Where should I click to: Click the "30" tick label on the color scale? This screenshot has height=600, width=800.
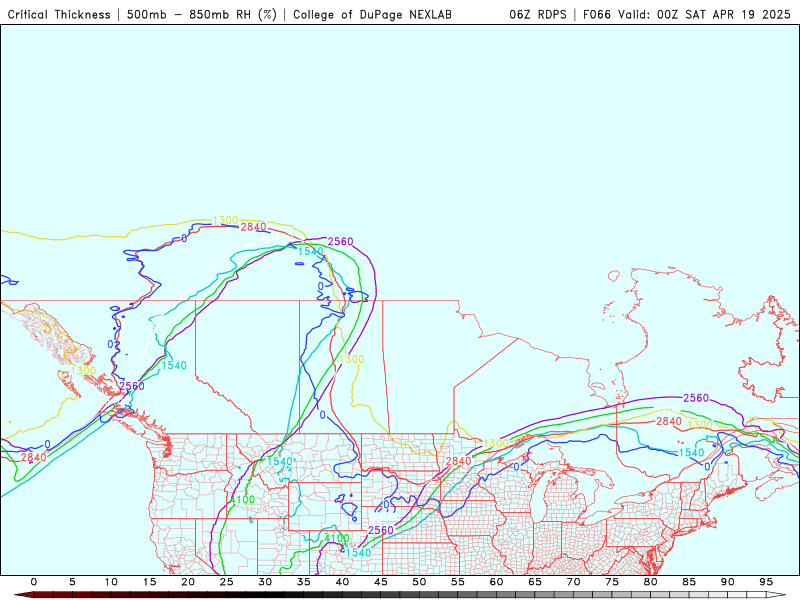tap(265, 582)
